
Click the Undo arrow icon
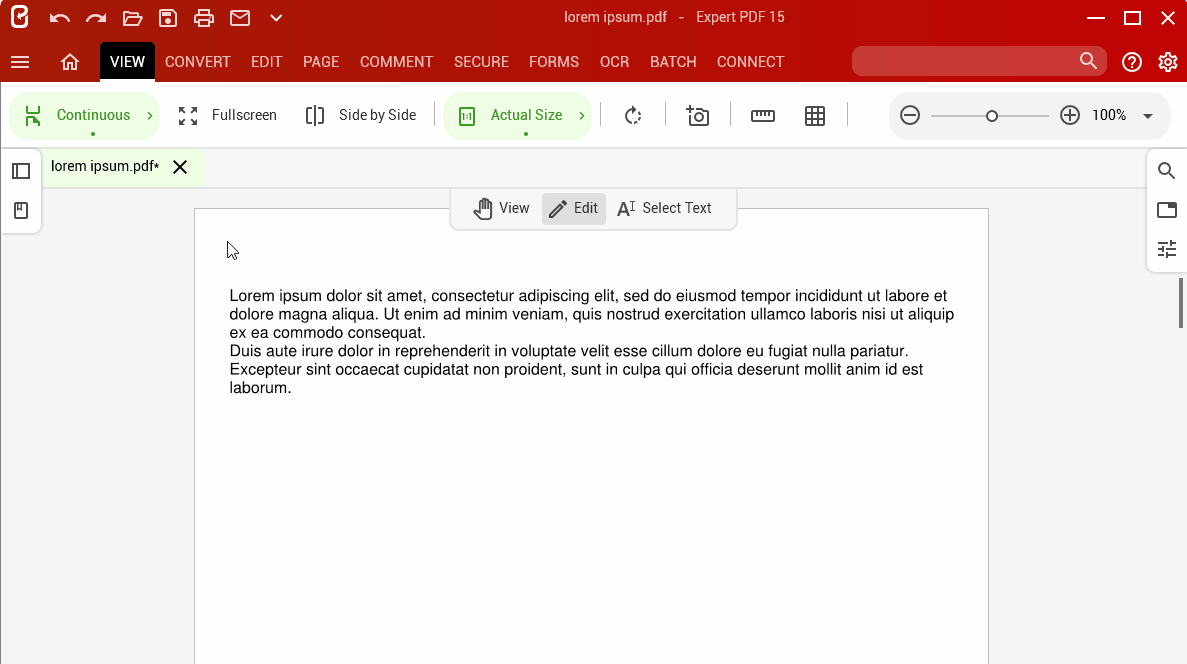59,18
